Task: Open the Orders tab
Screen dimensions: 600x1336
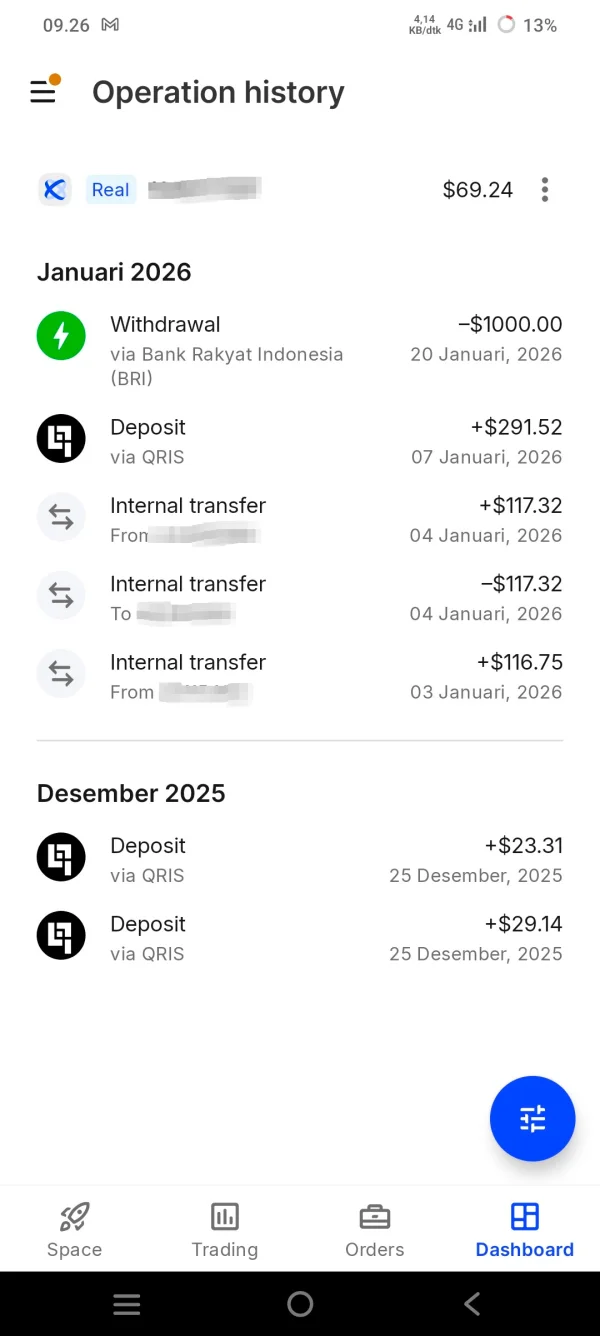Action: tap(375, 1229)
